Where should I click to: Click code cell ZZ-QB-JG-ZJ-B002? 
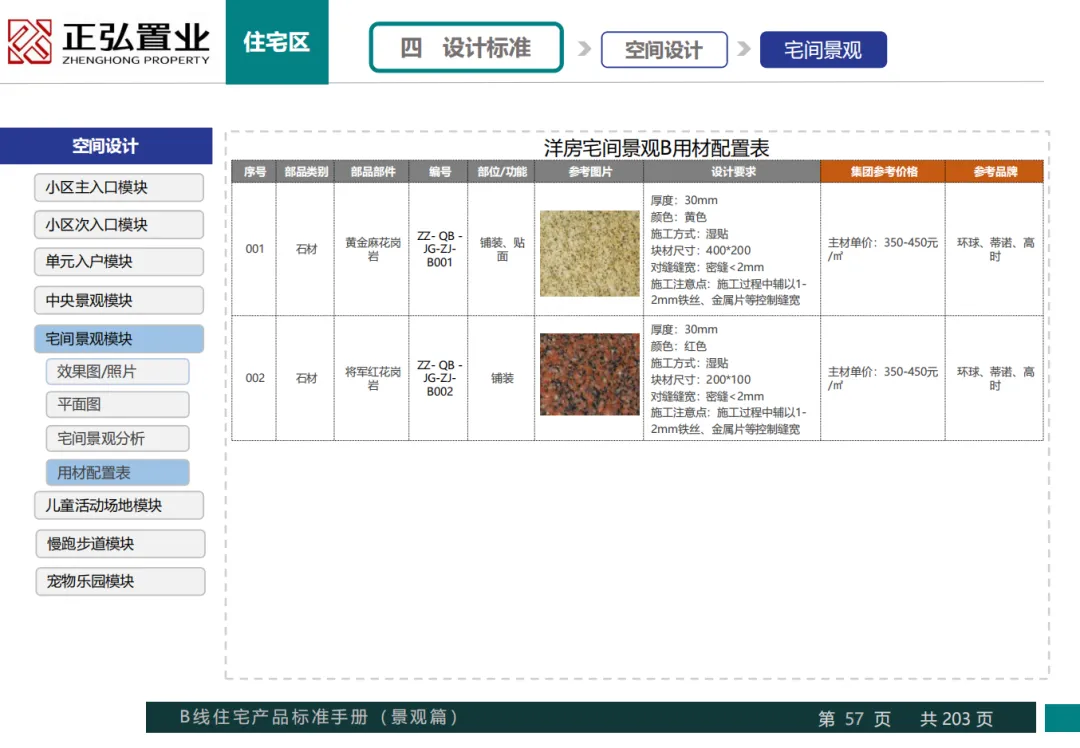coord(439,378)
